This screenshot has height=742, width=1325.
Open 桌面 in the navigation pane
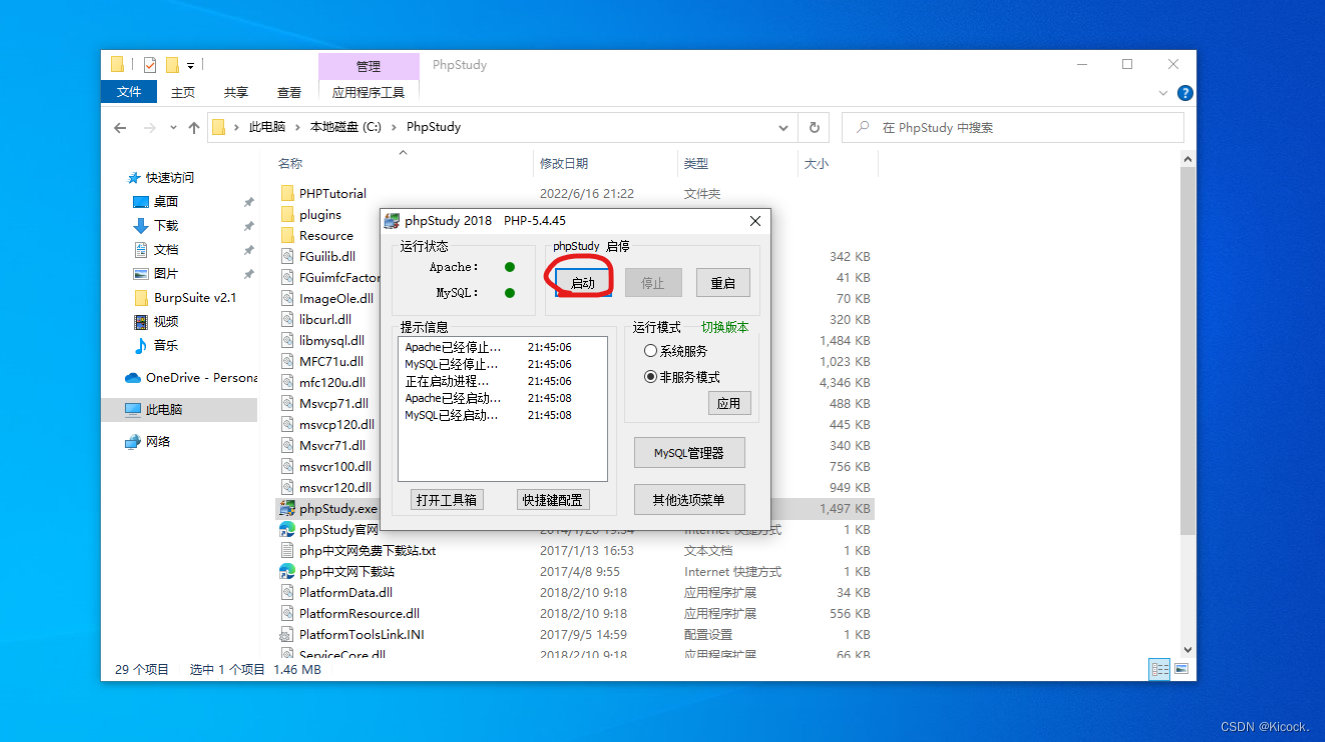click(x=166, y=202)
